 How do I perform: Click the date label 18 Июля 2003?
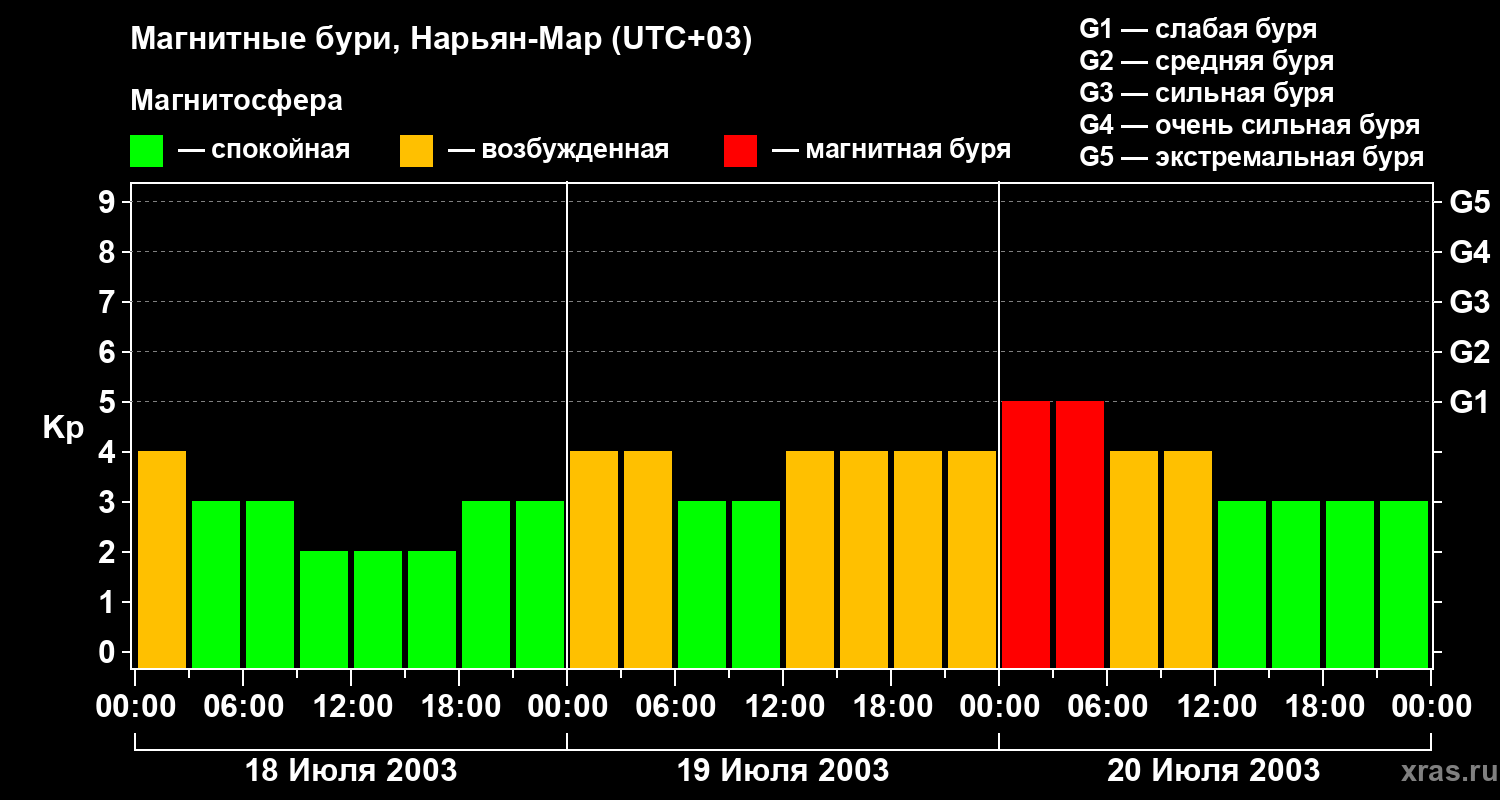pyautogui.click(x=351, y=771)
